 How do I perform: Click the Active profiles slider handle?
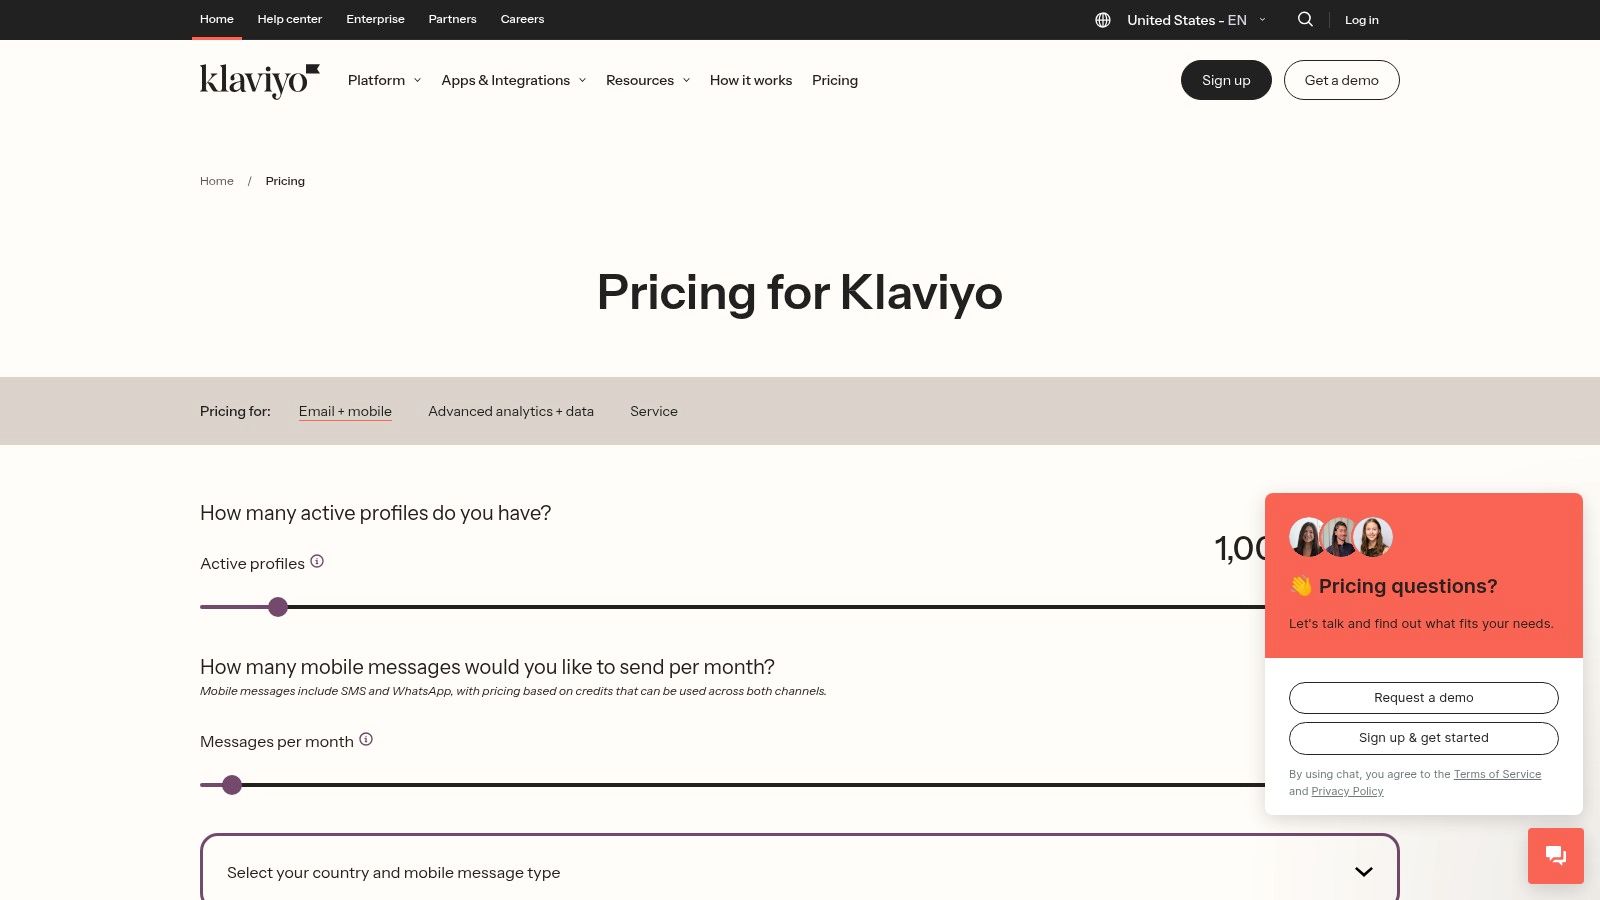coord(278,607)
